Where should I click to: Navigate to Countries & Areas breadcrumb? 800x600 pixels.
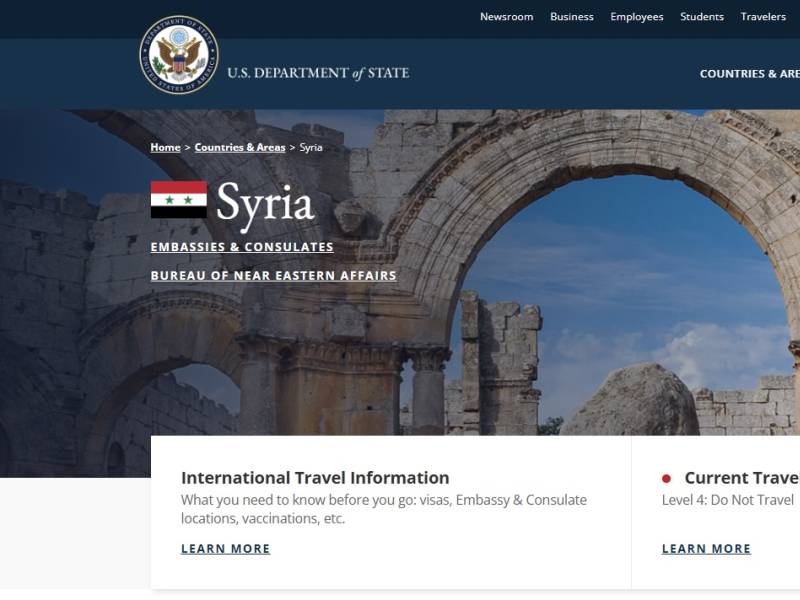240,147
